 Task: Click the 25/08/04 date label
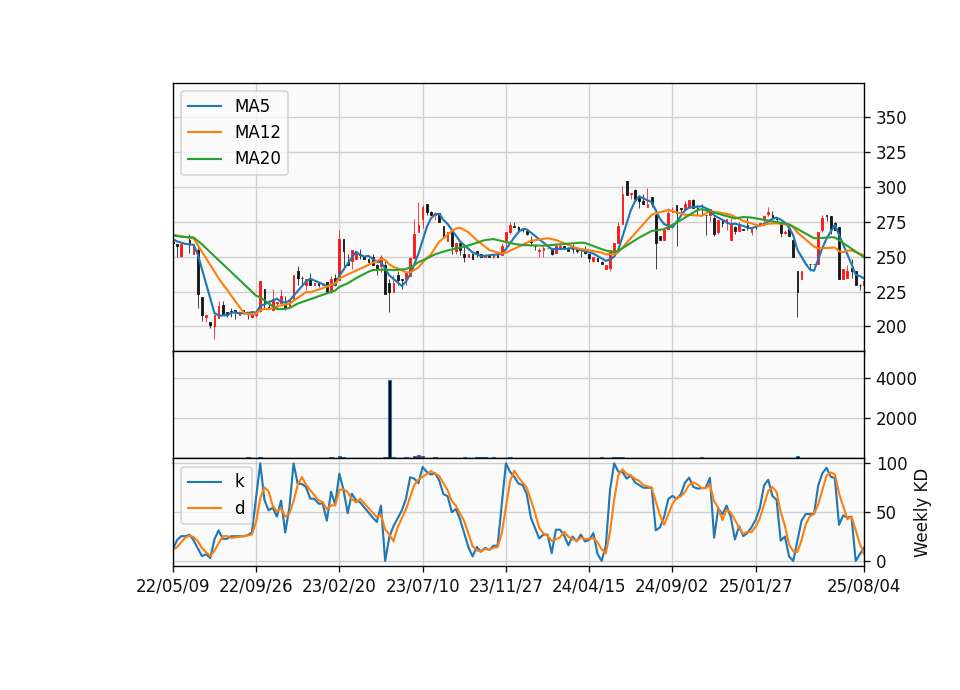(864, 587)
